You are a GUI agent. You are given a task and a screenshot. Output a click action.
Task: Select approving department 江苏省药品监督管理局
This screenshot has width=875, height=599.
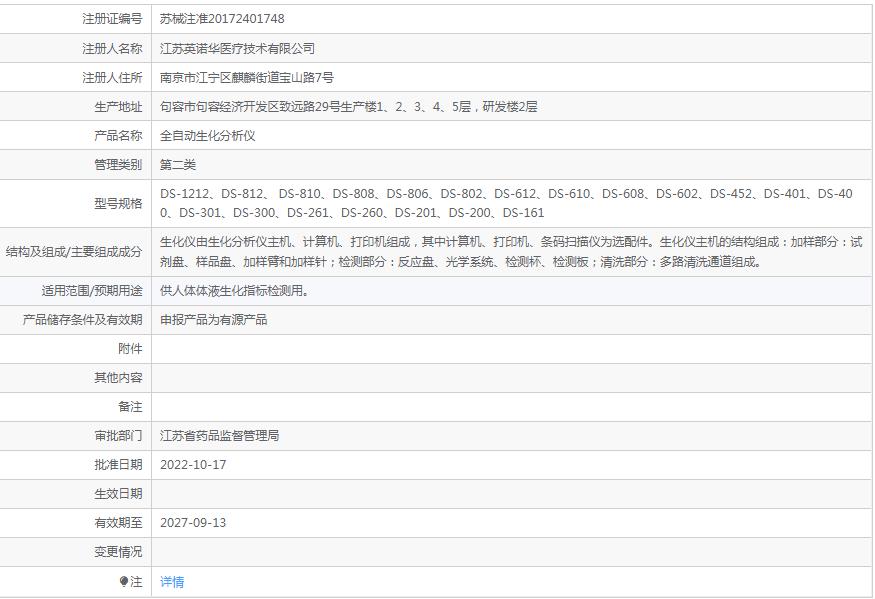pyautogui.click(x=219, y=436)
